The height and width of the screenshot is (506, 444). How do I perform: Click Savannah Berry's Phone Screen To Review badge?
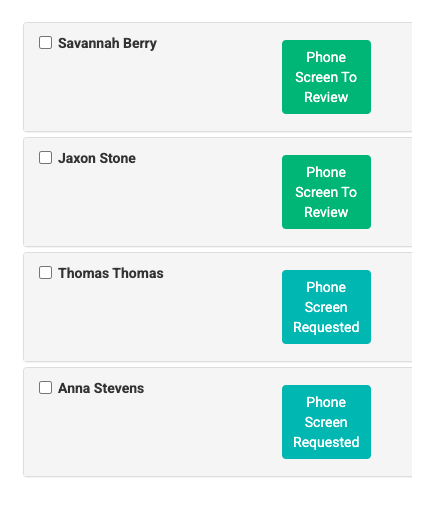tap(326, 77)
